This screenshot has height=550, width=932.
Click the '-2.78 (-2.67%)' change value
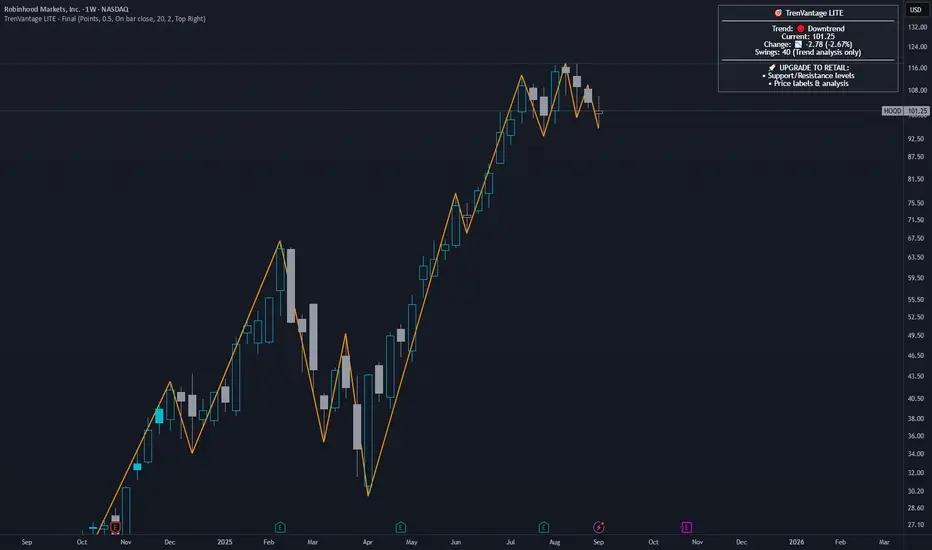(x=829, y=45)
